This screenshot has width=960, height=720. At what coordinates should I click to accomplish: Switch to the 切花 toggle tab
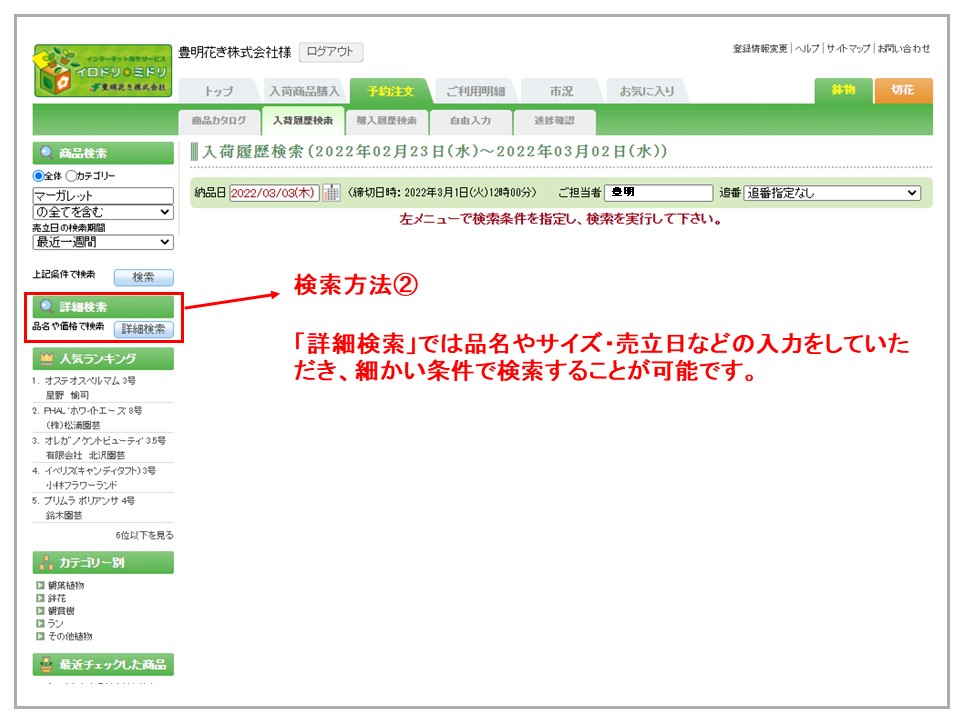(x=902, y=90)
